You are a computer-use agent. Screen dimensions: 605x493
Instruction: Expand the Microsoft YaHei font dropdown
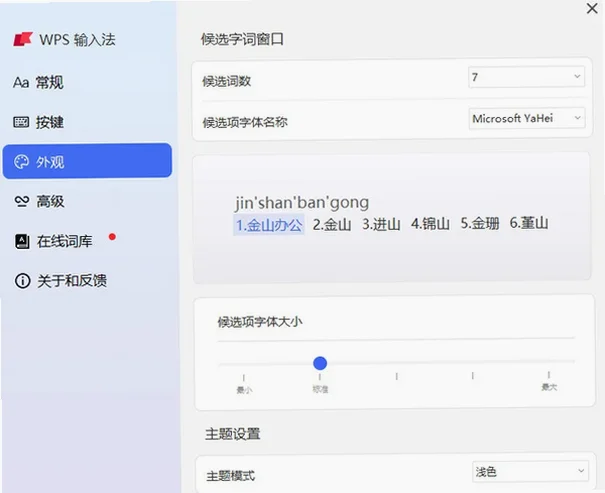(x=527, y=118)
